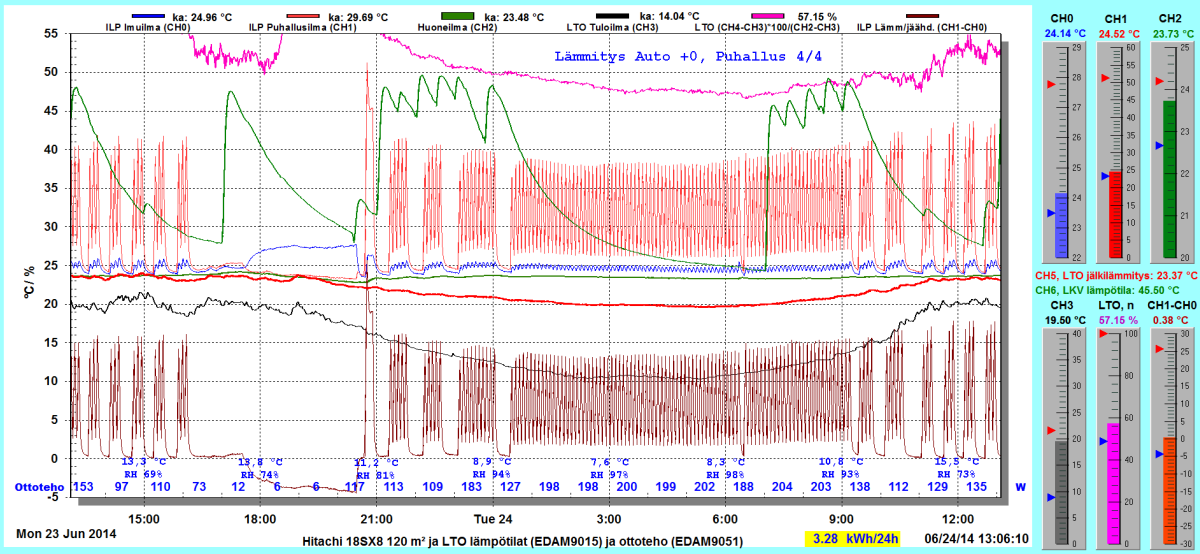Click the 'ka: 23.48 °C' average value
This screenshot has width=1200, height=554.
pyautogui.click(x=514, y=17)
